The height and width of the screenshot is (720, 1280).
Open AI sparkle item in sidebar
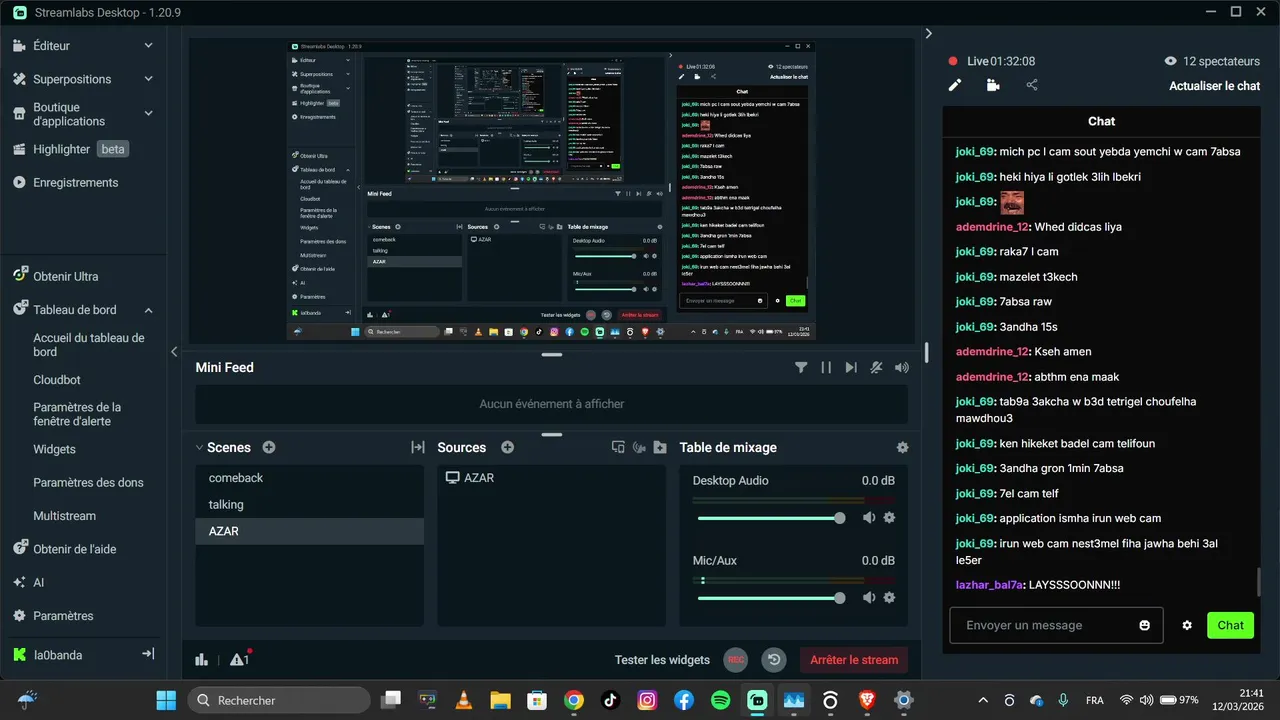point(28,582)
